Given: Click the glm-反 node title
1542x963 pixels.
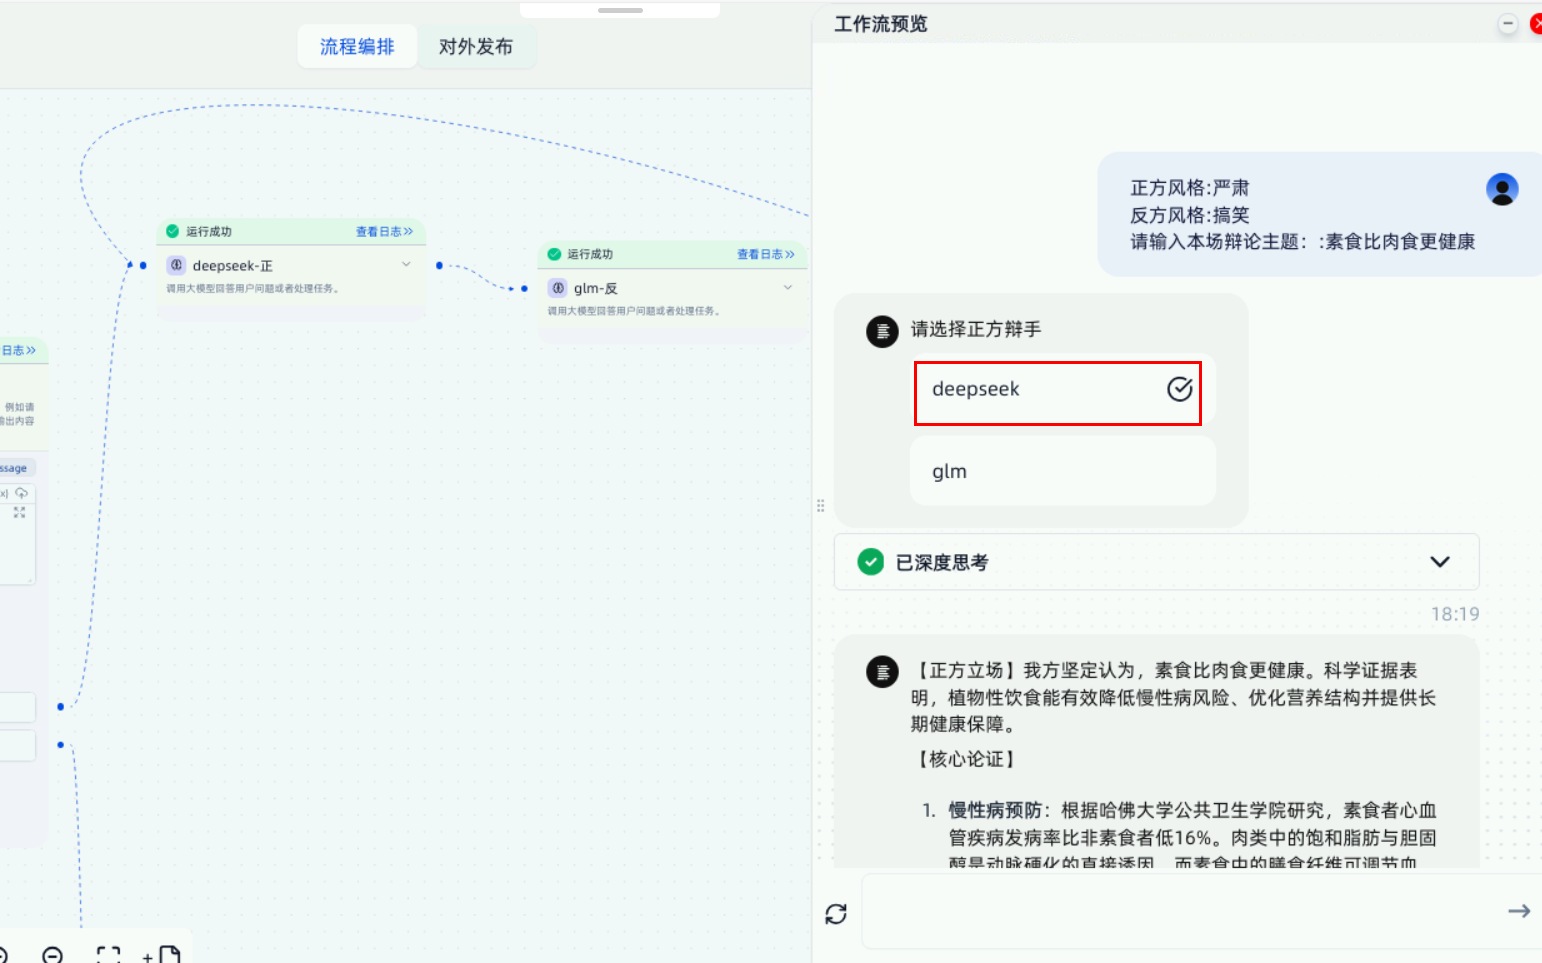Looking at the screenshot, I should point(596,288).
